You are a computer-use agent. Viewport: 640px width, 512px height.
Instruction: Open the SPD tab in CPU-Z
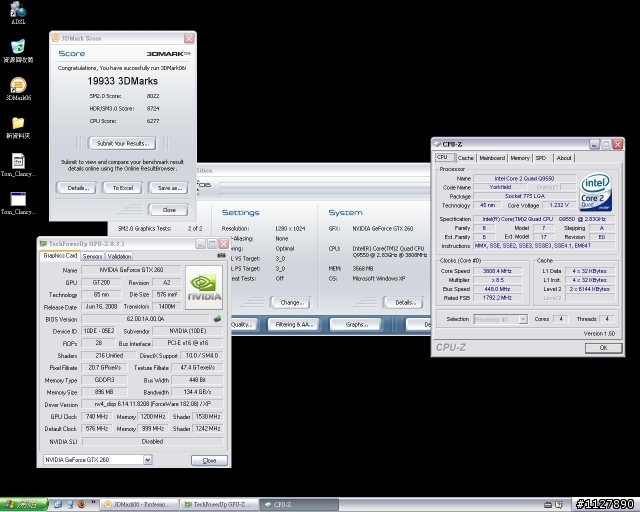pos(541,158)
